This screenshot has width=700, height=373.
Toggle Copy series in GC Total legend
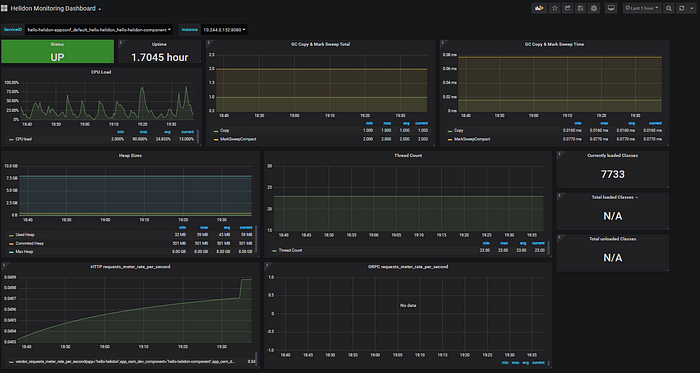pyautogui.click(x=224, y=131)
